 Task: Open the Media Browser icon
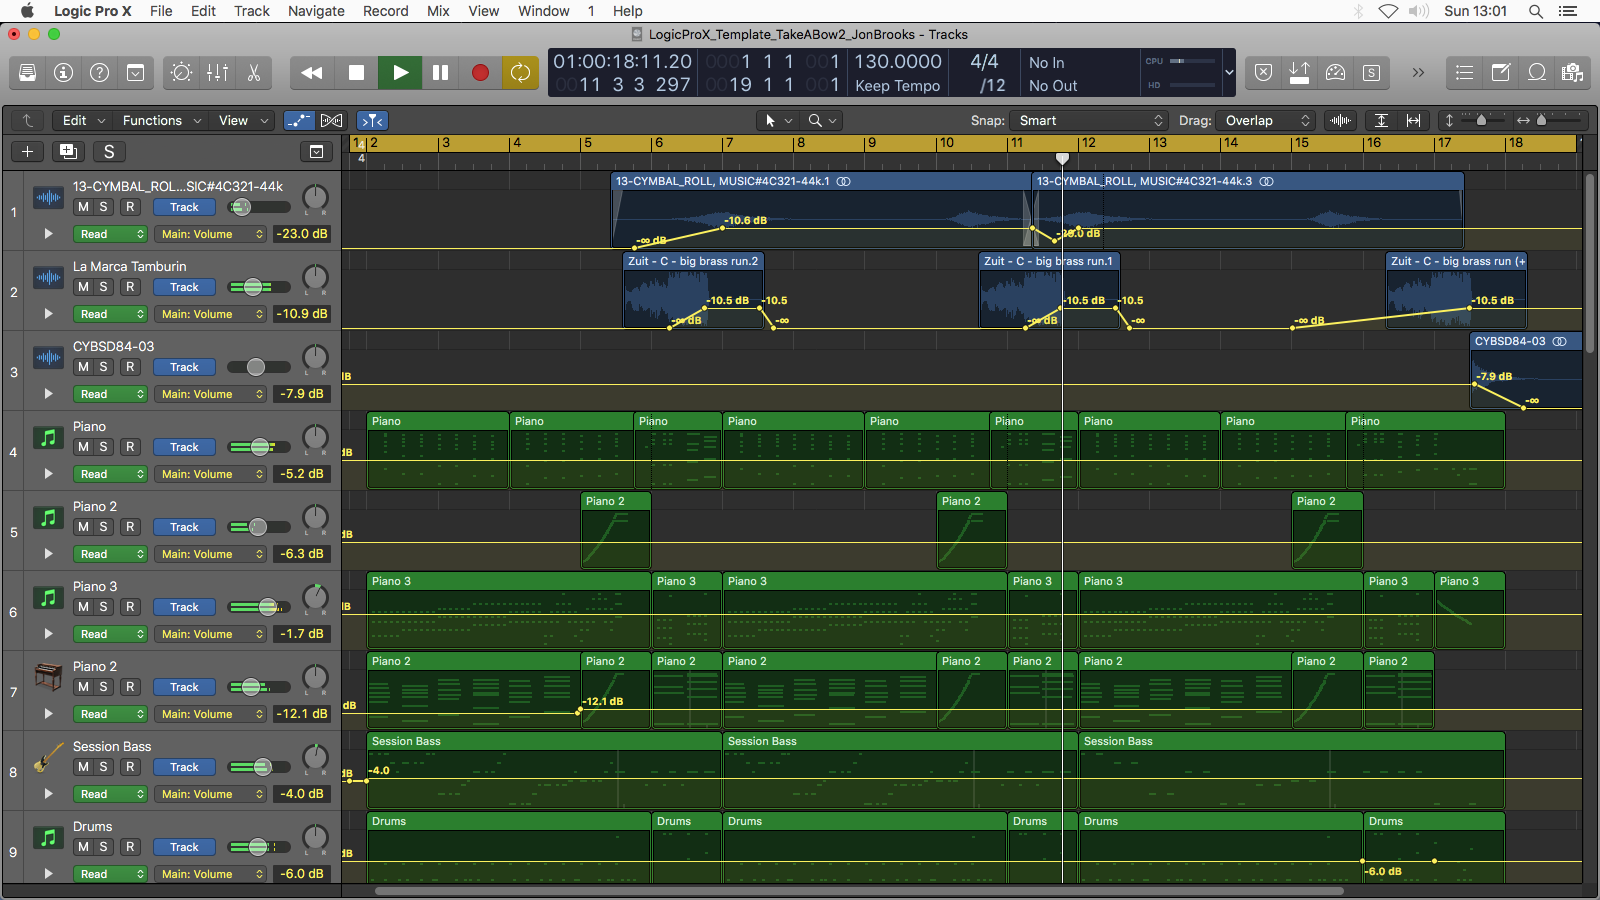1575,72
